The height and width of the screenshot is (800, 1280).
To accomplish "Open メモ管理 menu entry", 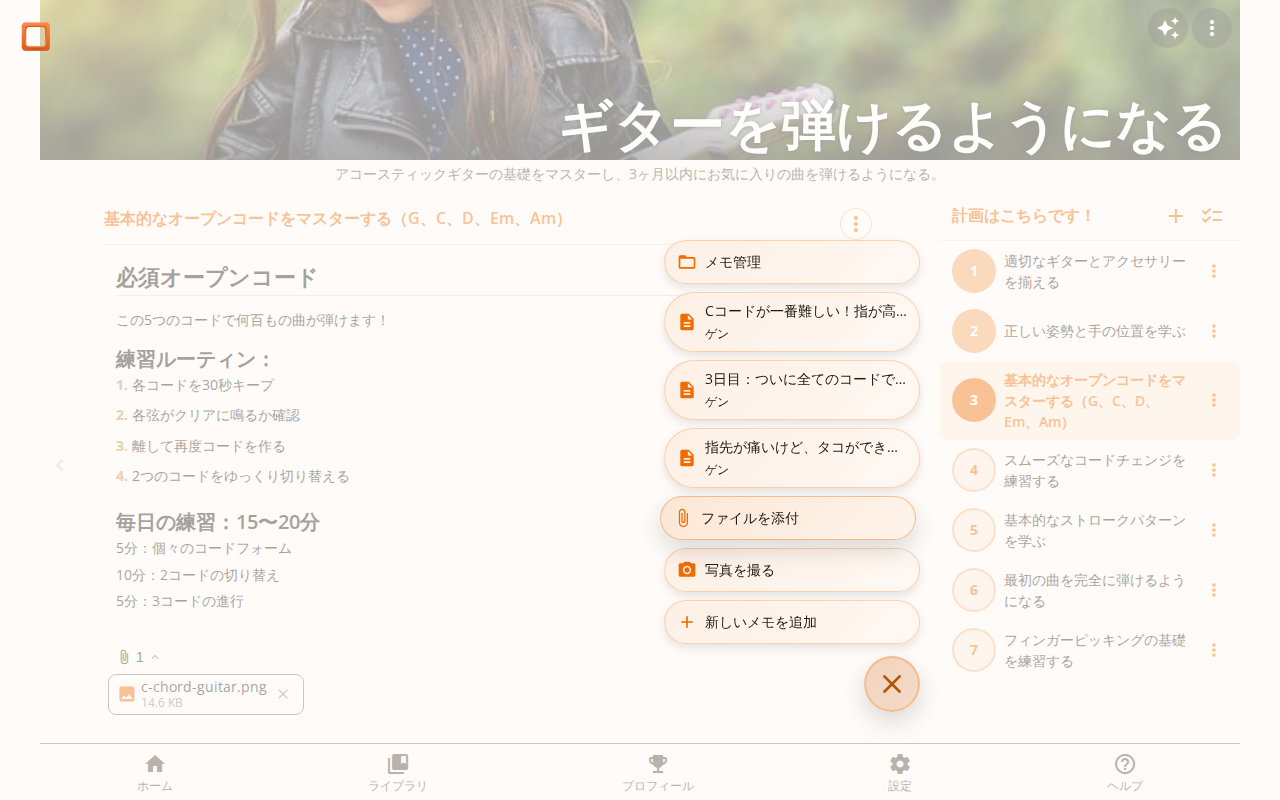I will [792, 262].
